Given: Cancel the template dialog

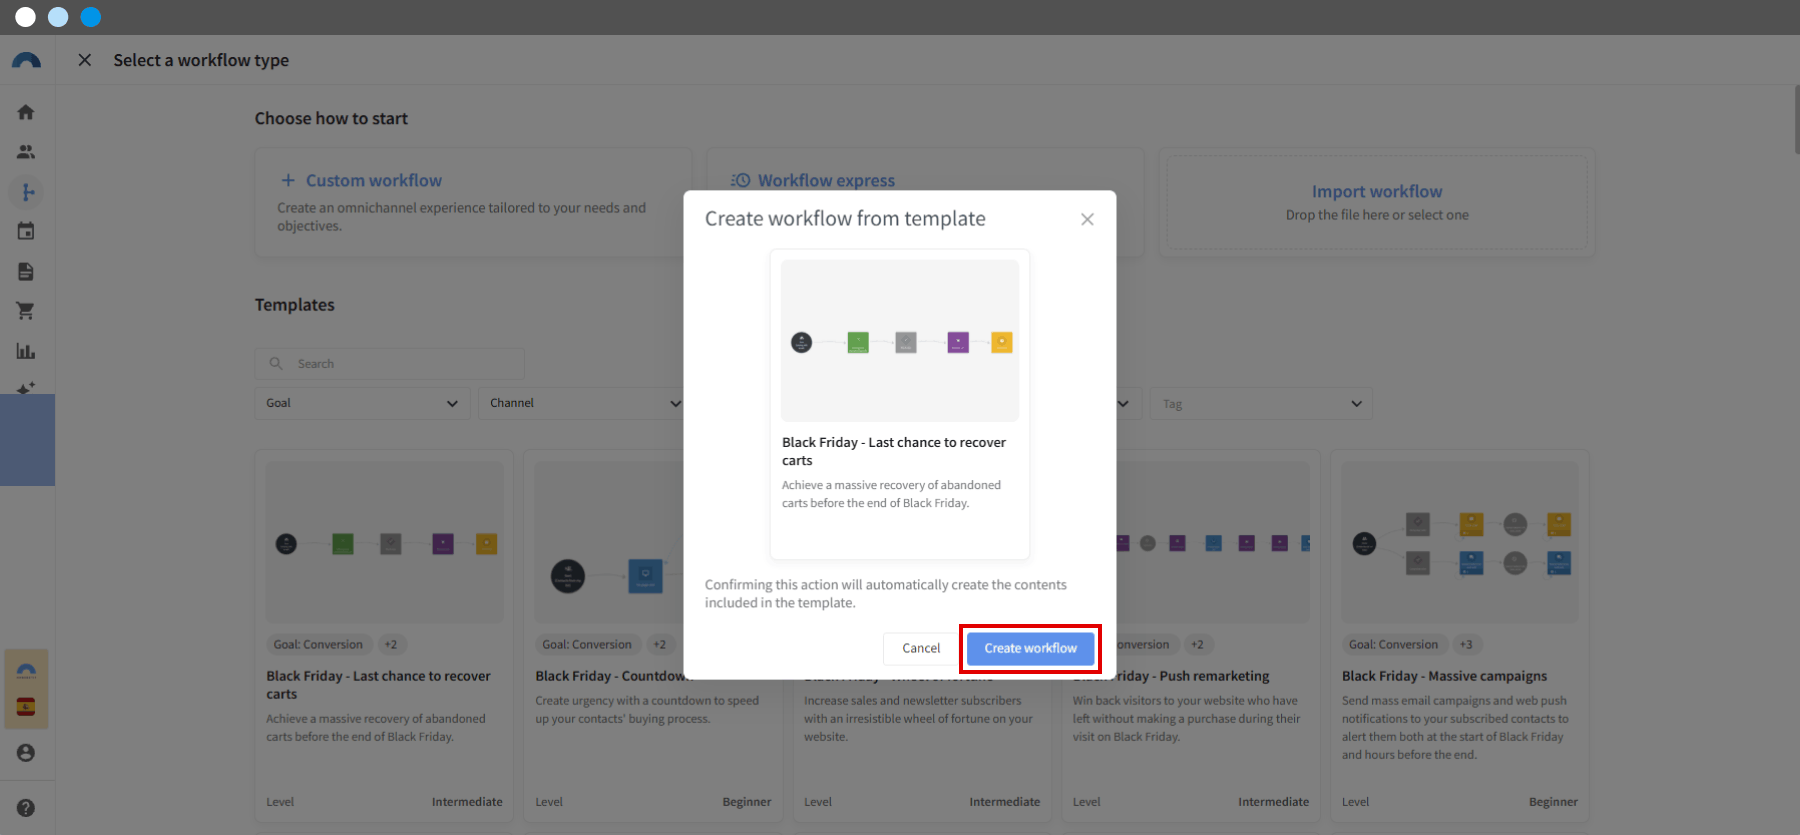Looking at the screenshot, I should tap(921, 648).
